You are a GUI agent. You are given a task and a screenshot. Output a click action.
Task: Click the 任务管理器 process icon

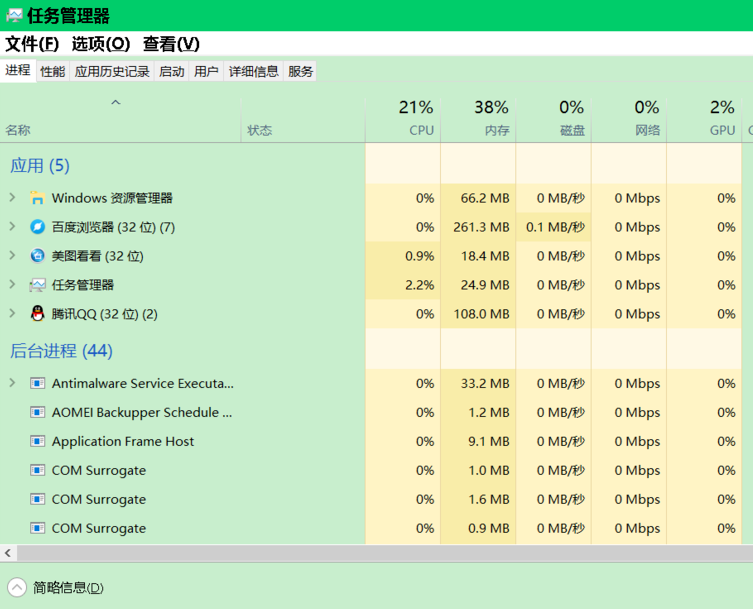coord(37,285)
